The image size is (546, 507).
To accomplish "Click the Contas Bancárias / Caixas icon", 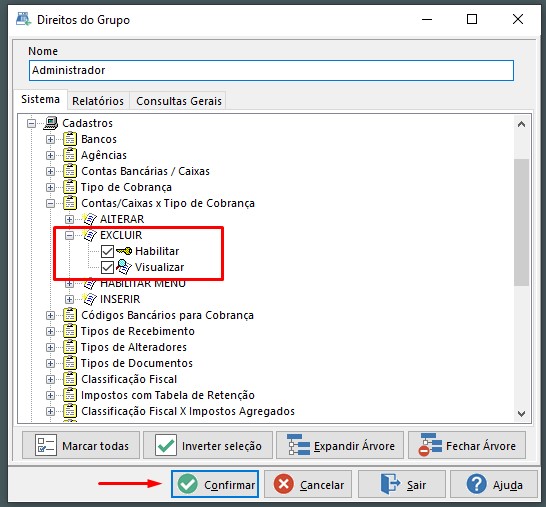I will pyautogui.click(x=70, y=171).
